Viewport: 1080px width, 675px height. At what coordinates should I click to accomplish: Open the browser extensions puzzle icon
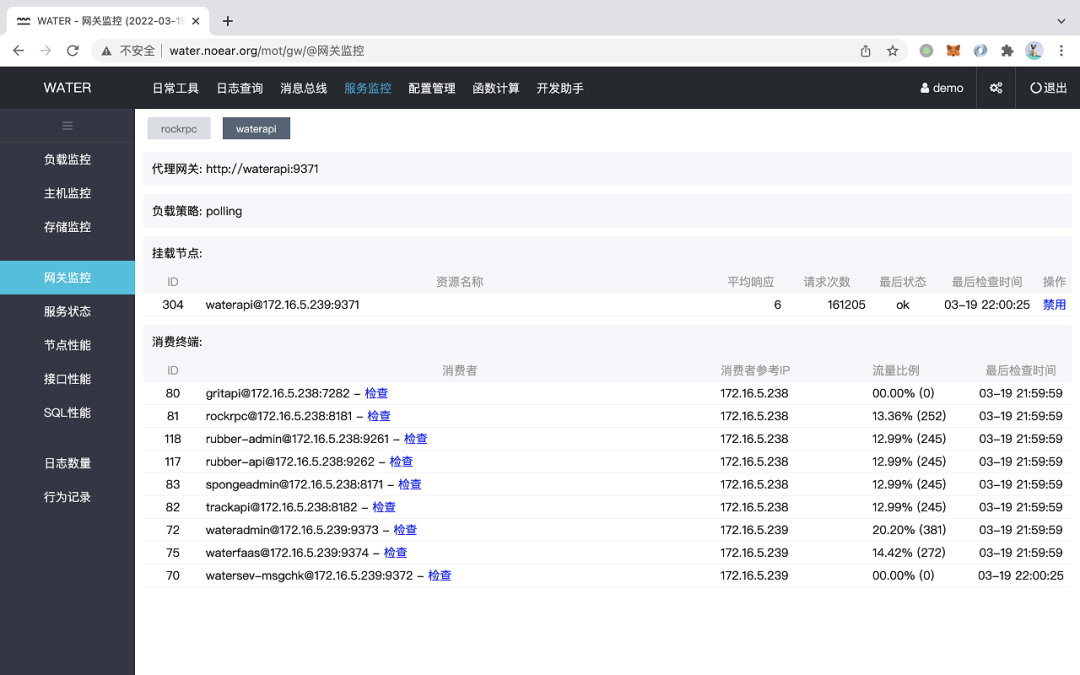coord(1007,51)
